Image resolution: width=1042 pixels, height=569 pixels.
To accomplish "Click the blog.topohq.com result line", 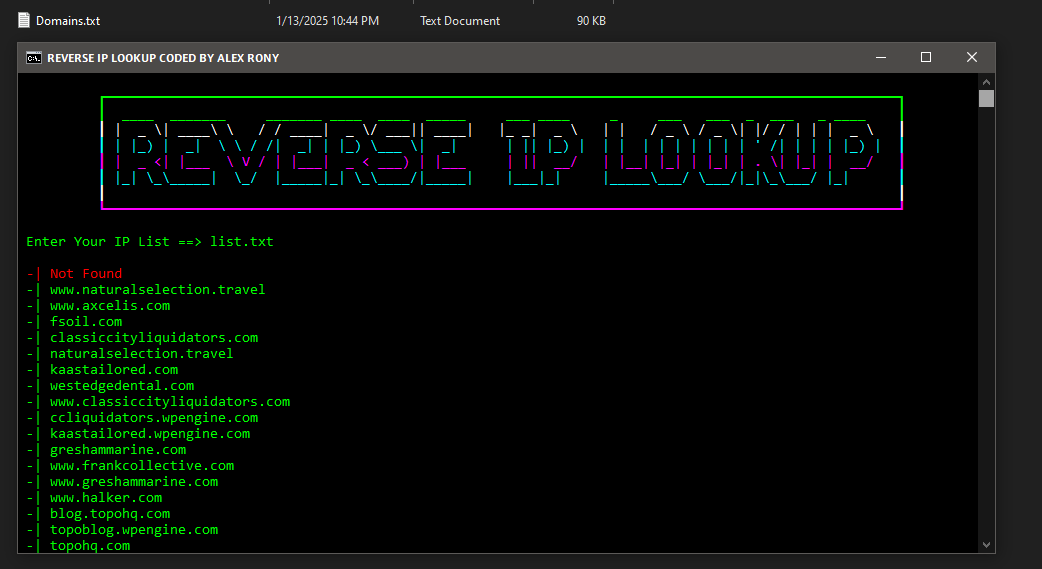I will 110,514.
